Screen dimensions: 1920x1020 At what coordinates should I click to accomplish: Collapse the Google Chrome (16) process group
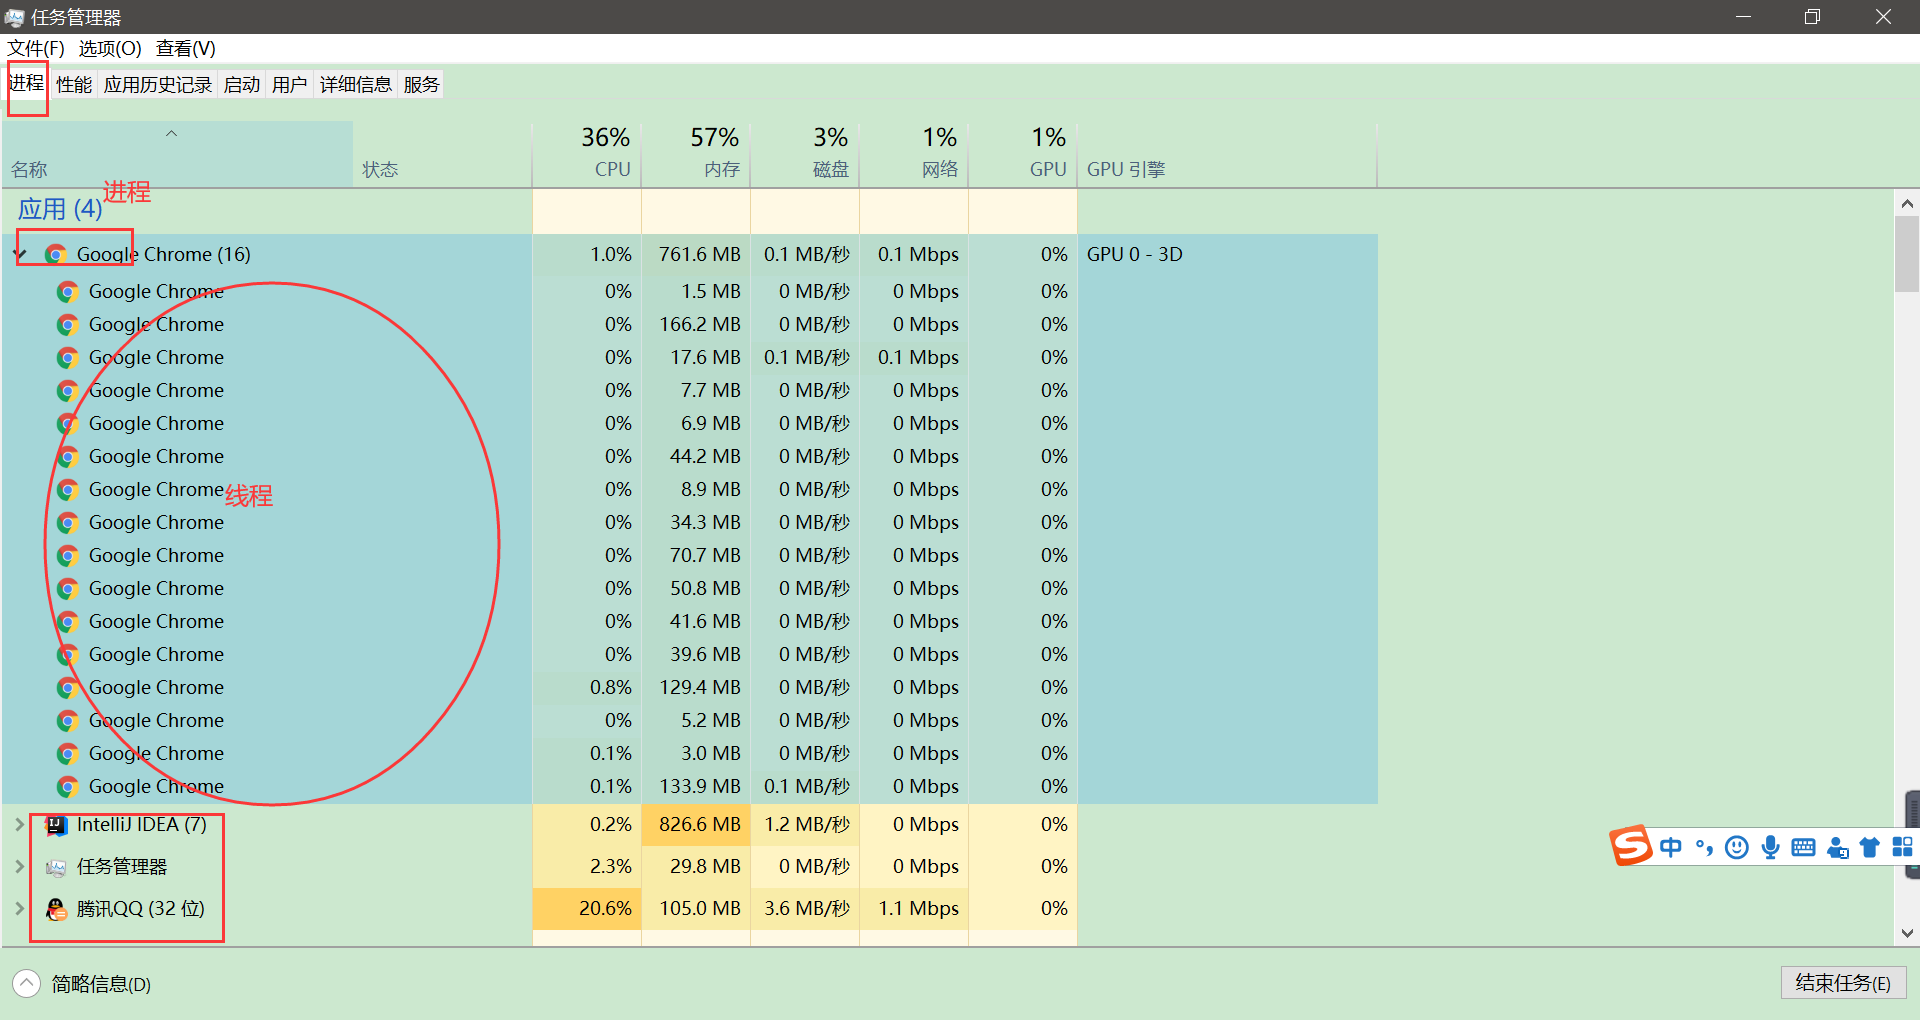coord(20,254)
